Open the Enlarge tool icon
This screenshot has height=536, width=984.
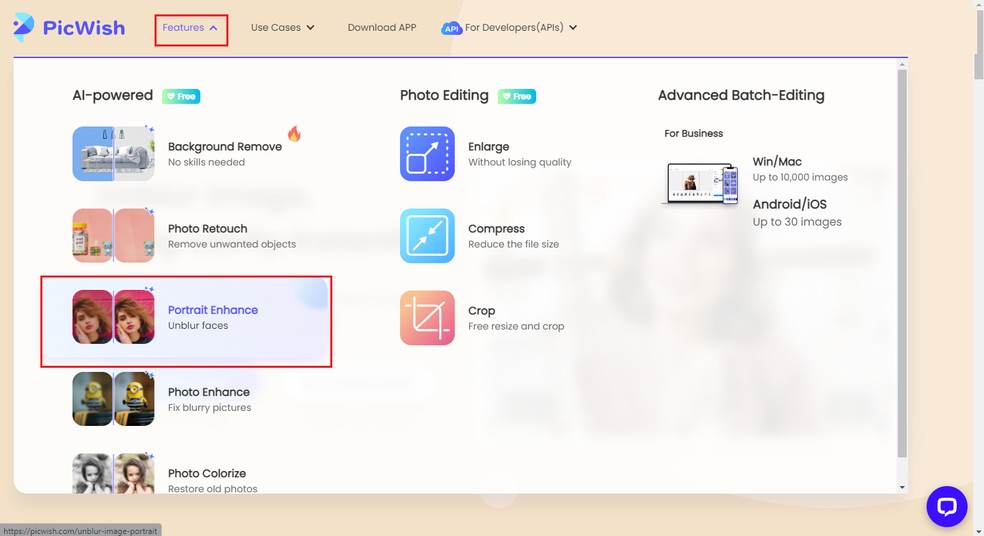pos(427,154)
